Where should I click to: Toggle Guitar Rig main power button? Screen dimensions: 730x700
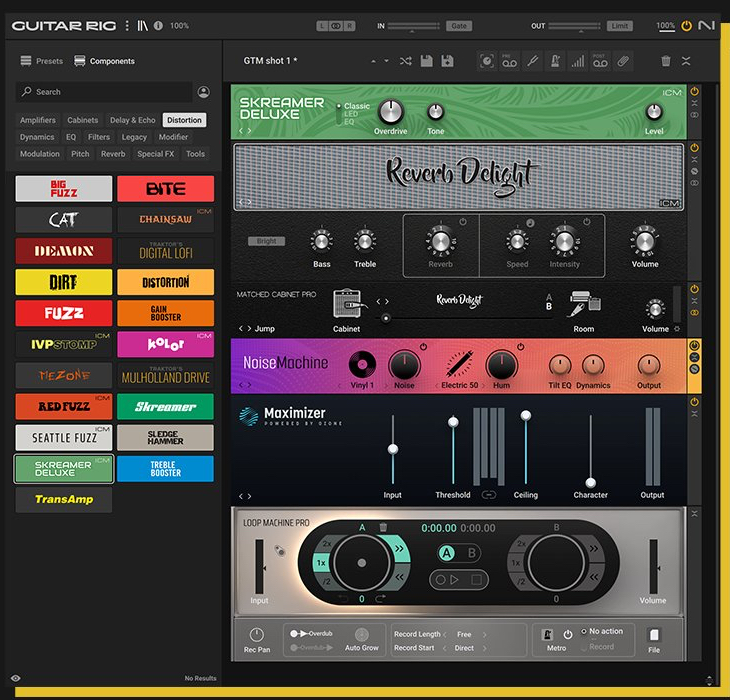point(686,26)
